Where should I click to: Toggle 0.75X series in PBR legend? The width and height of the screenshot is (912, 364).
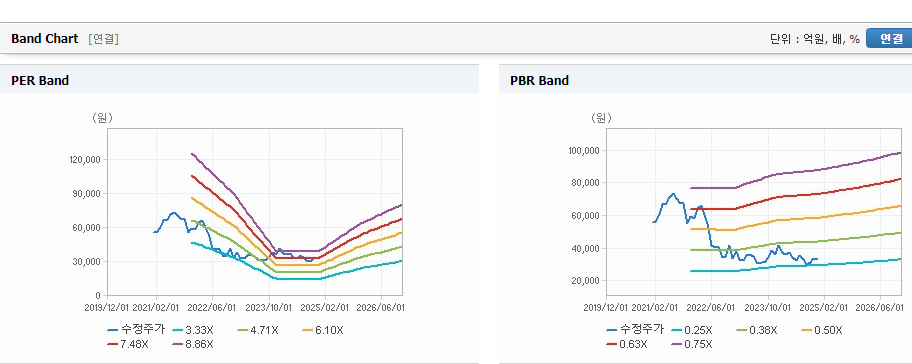(x=692, y=344)
